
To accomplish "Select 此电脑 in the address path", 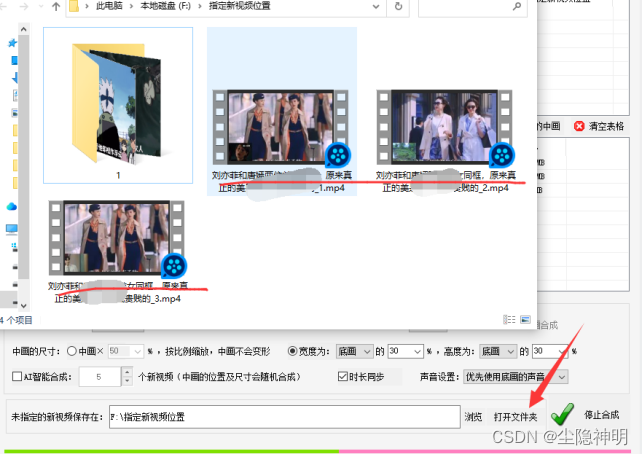I will click(109, 6).
